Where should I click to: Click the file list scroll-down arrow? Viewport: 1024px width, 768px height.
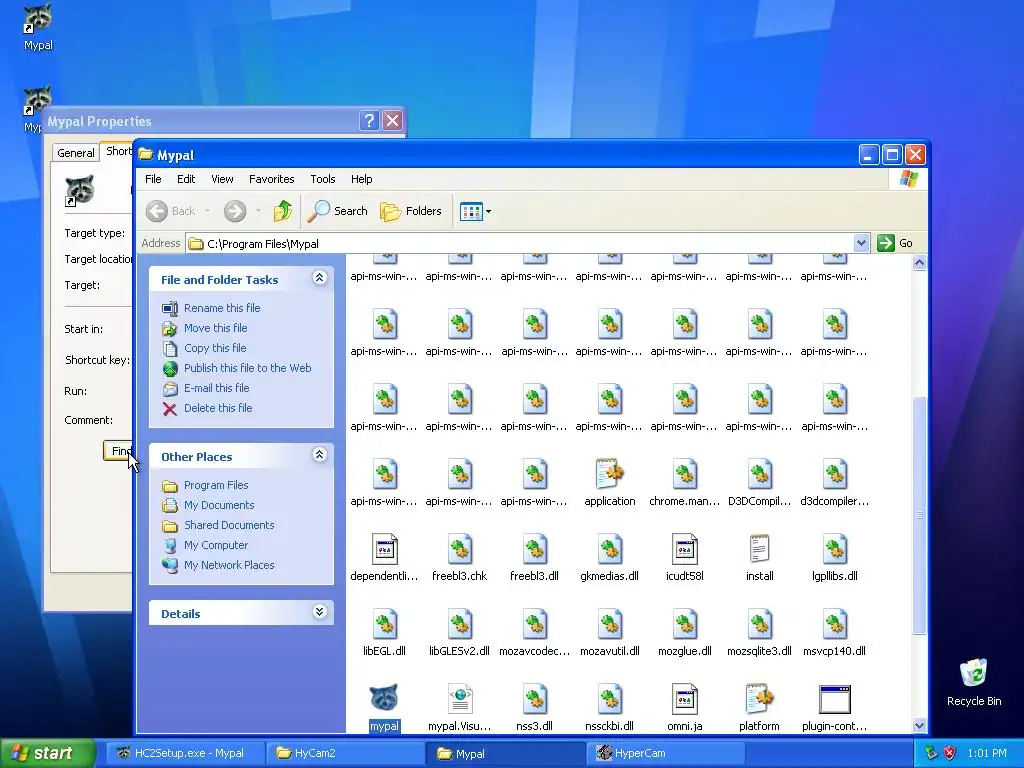click(x=920, y=725)
